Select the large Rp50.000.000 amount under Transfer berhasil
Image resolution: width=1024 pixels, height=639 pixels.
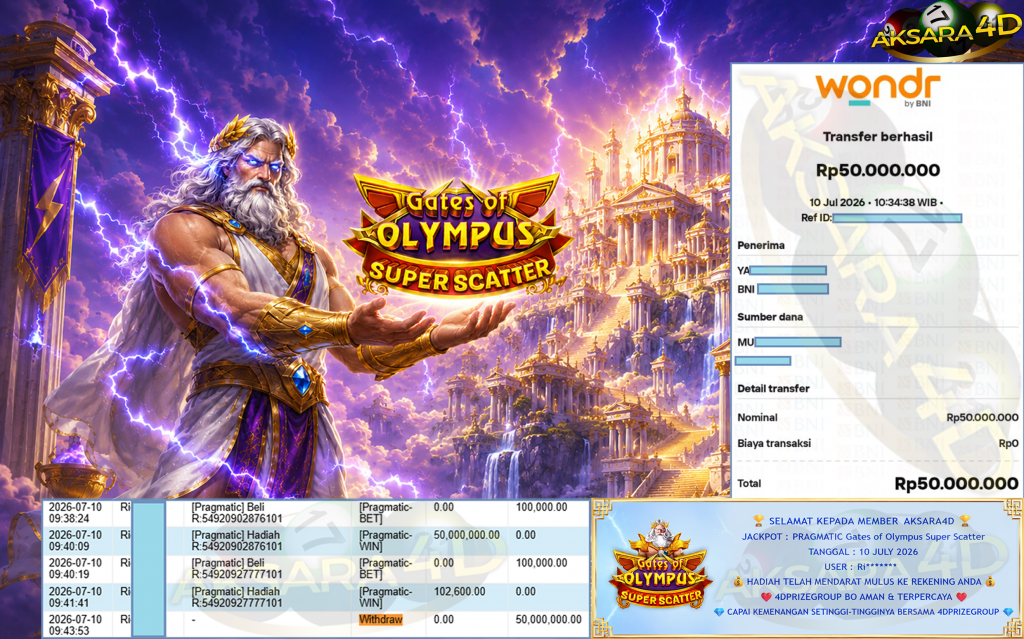pyautogui.click(x=878, y=171)
